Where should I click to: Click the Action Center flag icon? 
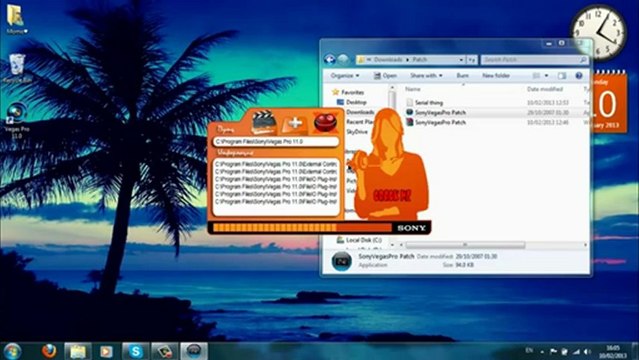coord(553,351)
